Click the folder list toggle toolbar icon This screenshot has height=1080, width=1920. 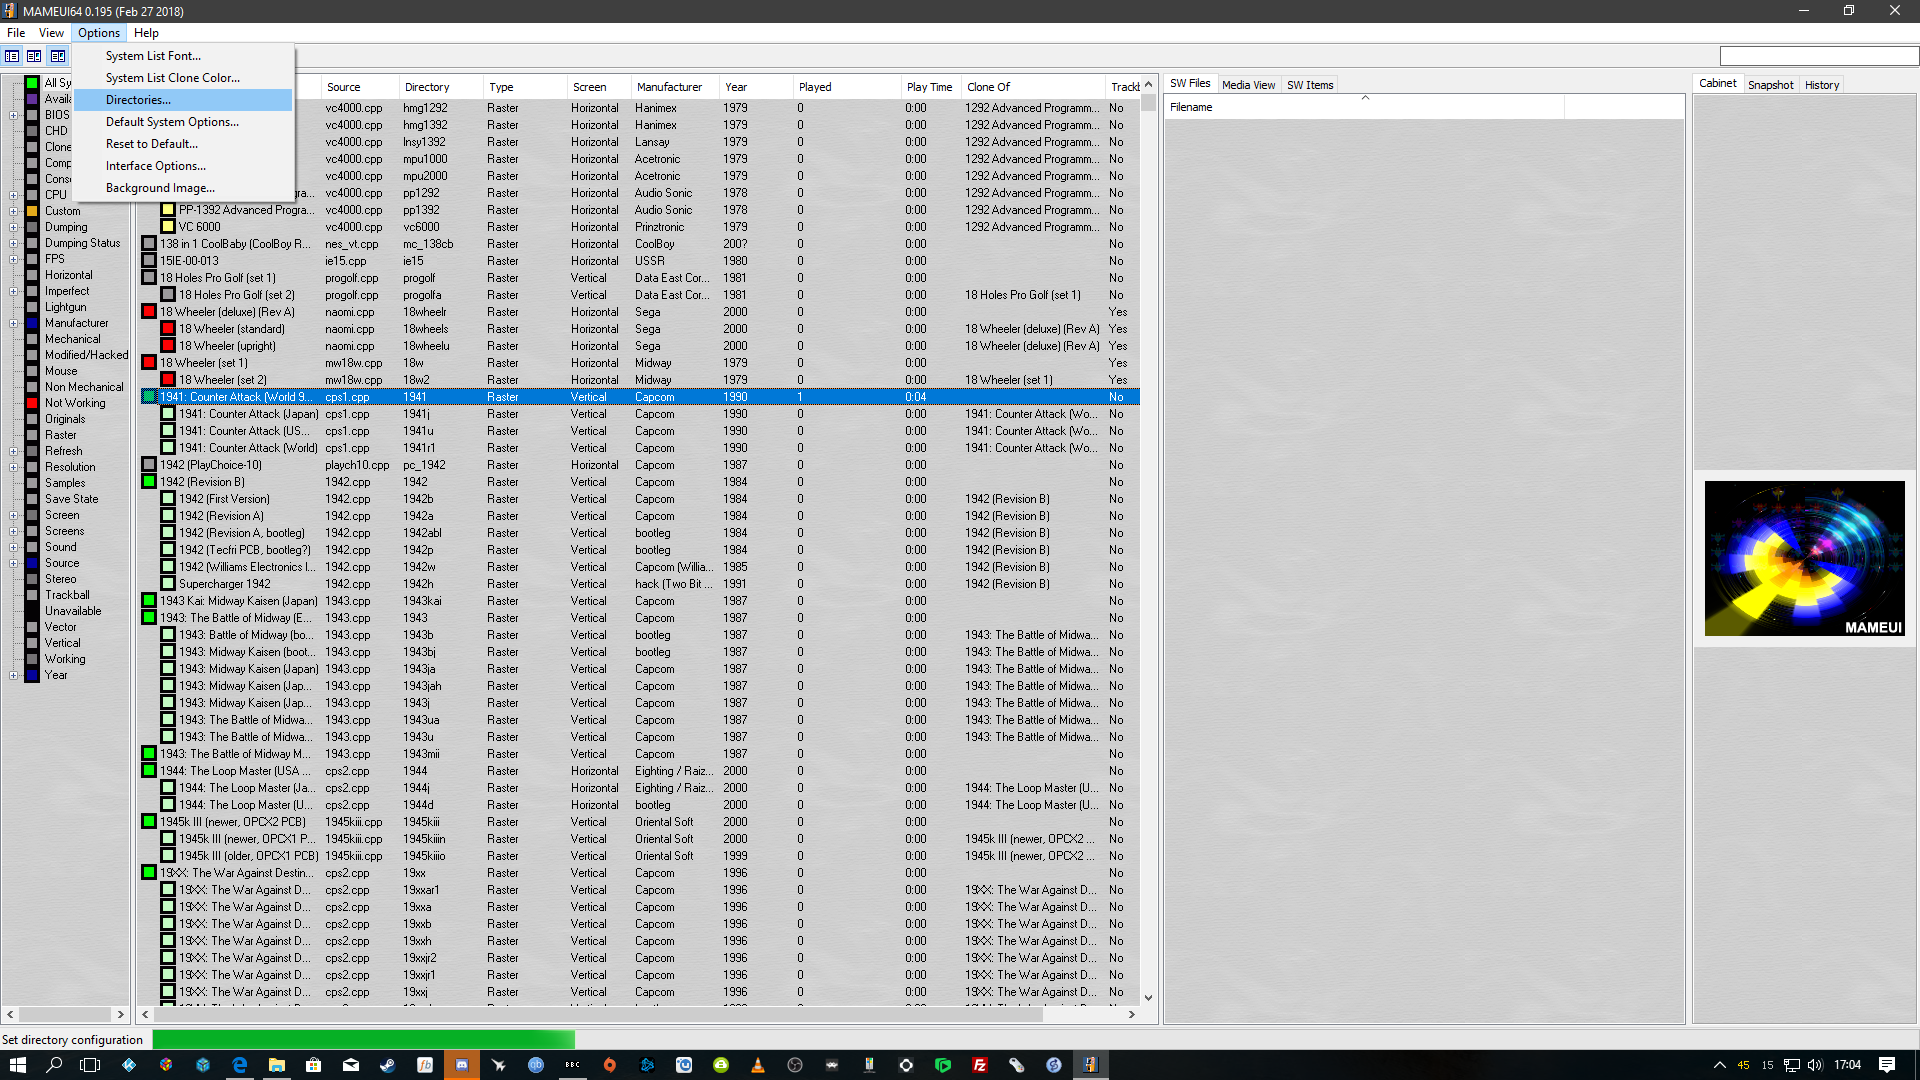coord(12,56)
